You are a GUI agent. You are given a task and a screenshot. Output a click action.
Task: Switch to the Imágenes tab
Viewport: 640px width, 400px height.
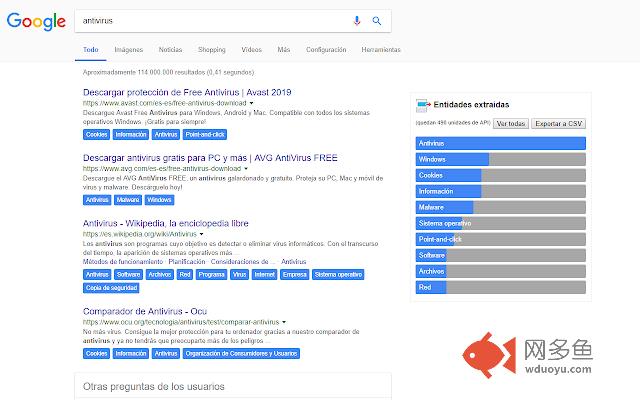click(x=128, y=49)
